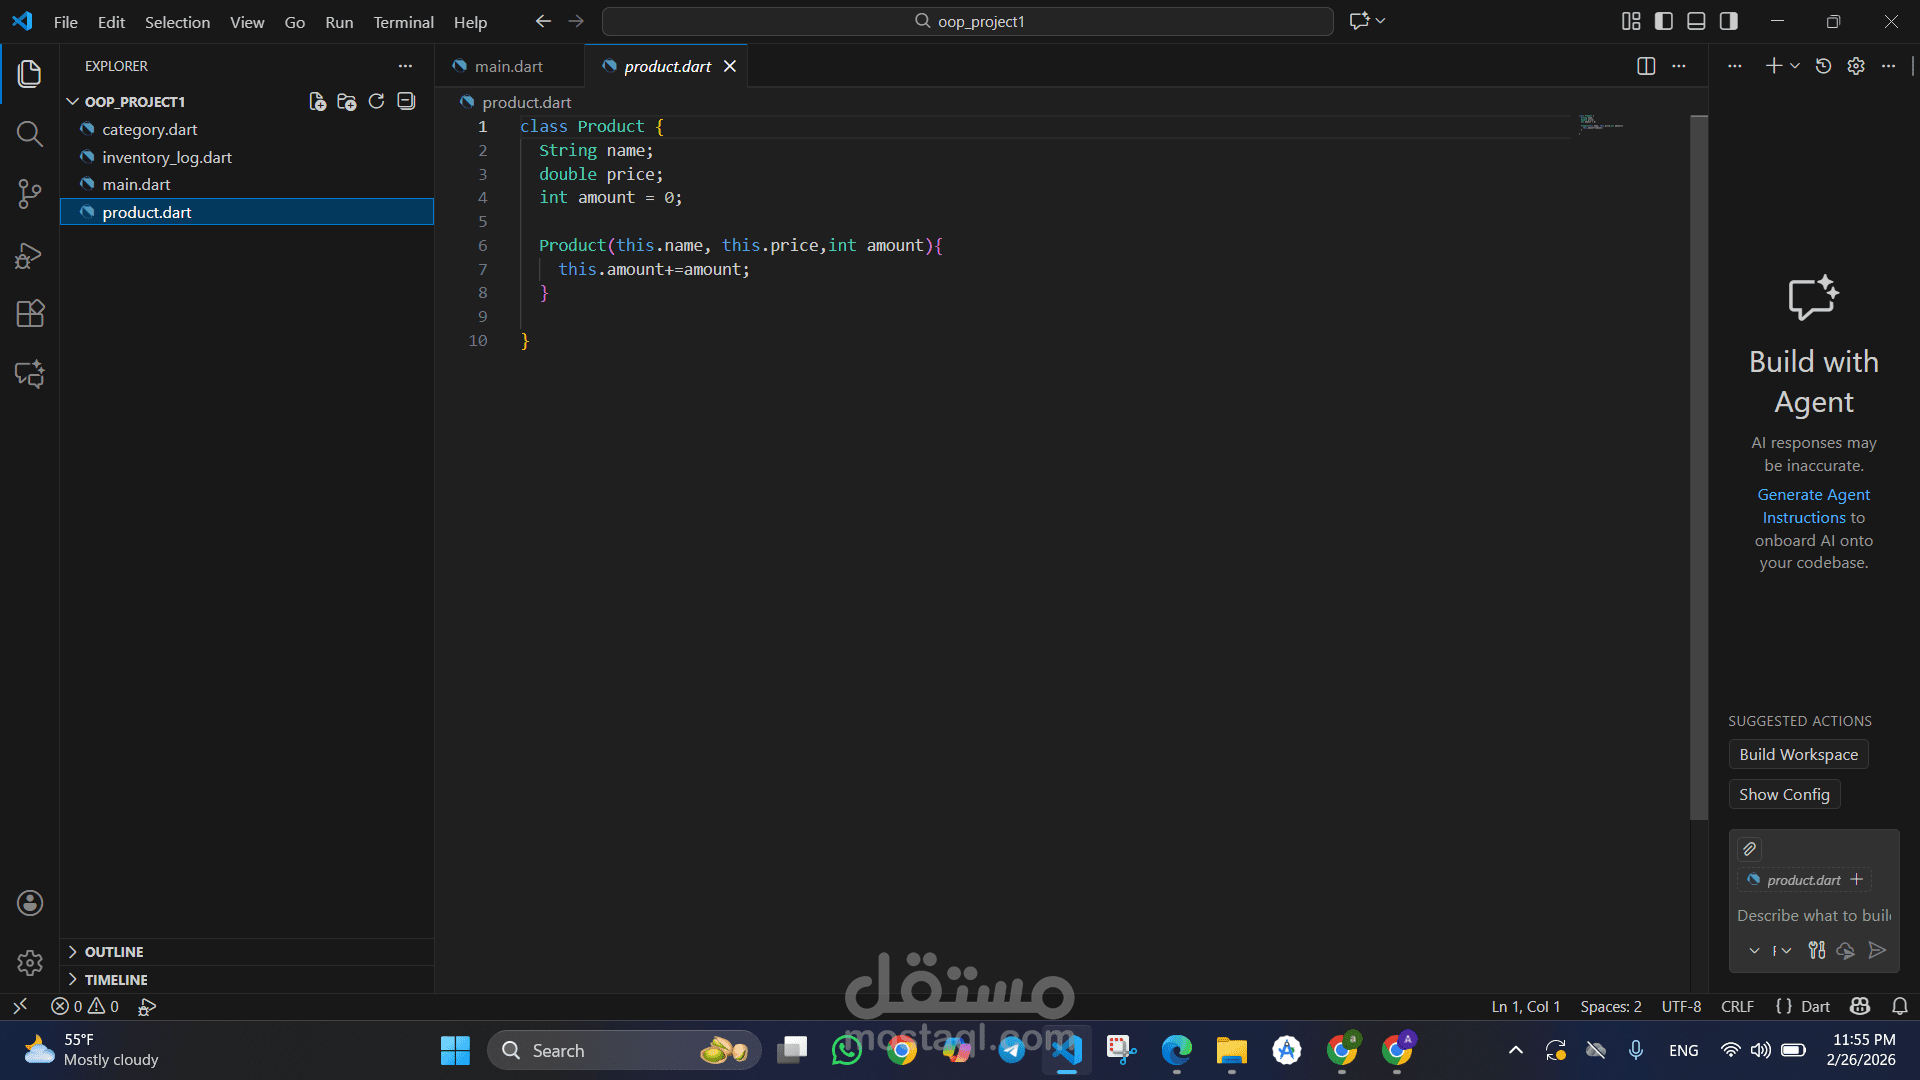Image resolution: width=1920 pixels, height=1080 pixels.
Task: Collapse the OOP_PROJECT1 folder tree
Action: click(73, 102)
